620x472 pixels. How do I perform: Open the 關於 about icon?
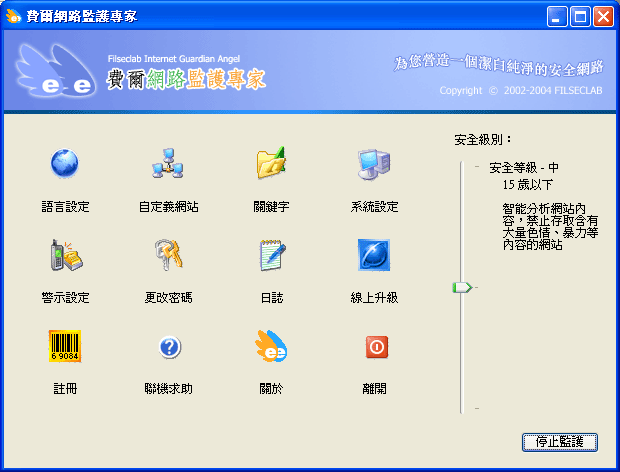271,346
